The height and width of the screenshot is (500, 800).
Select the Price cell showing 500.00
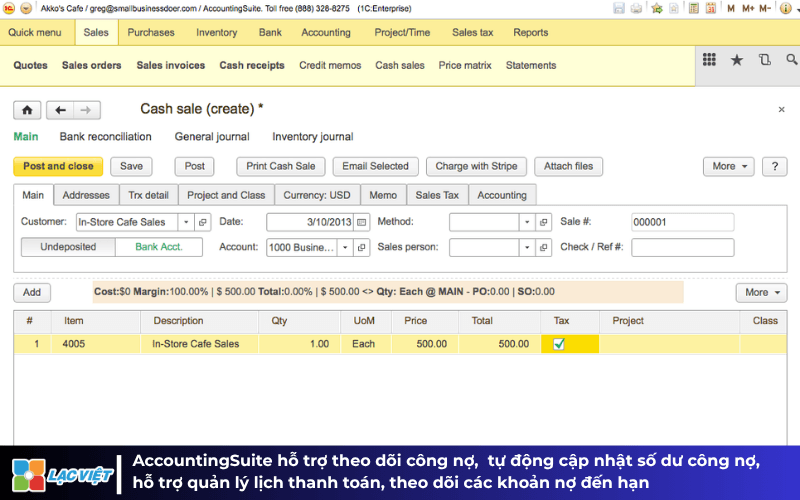pos(424,344)
